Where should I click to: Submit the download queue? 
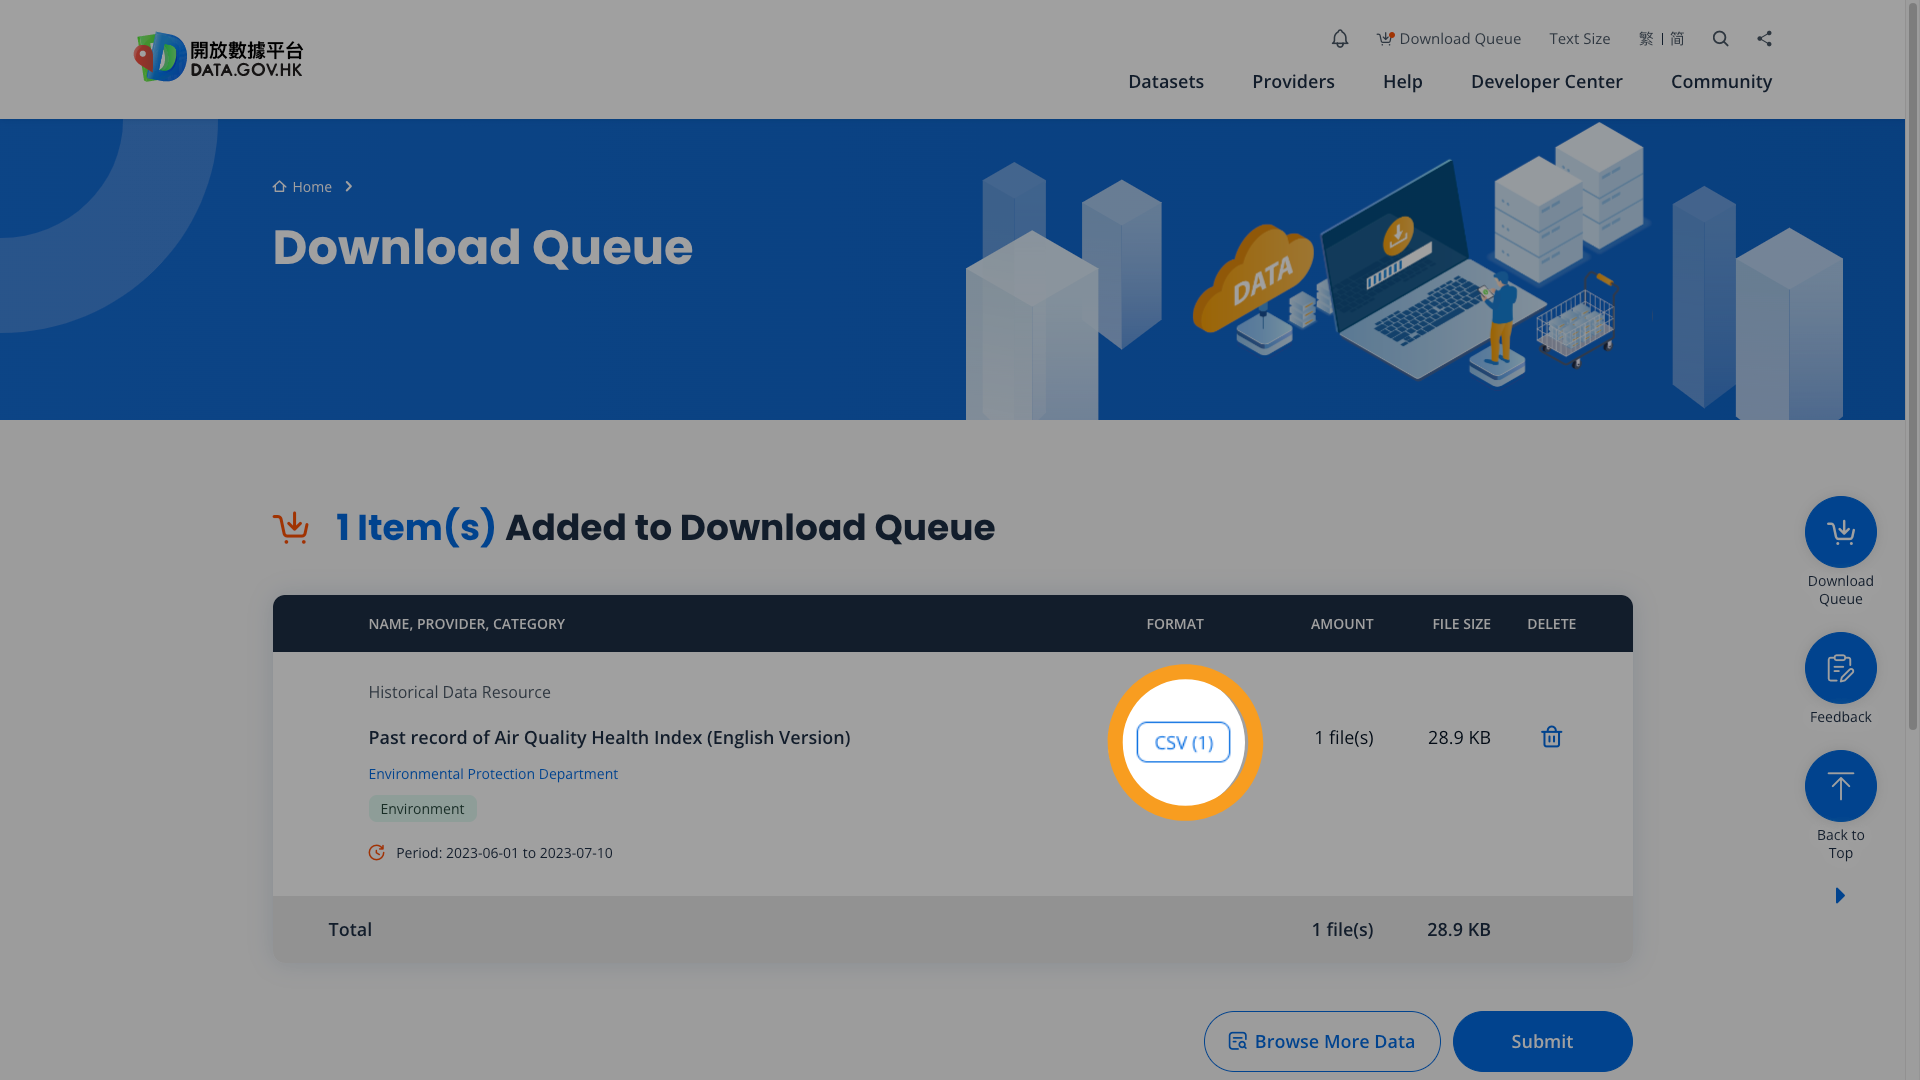1542,1041
